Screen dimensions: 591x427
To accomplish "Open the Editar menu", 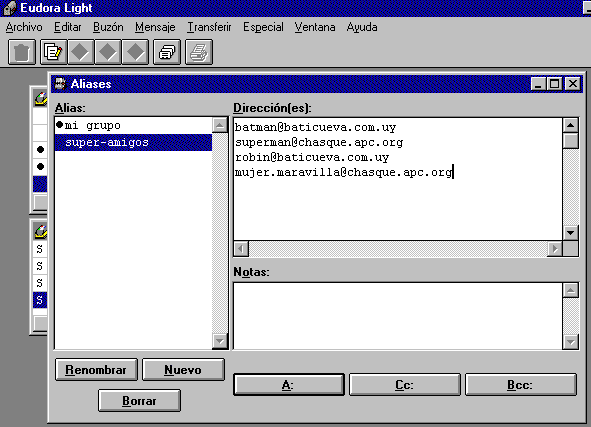I will [67, 27].
